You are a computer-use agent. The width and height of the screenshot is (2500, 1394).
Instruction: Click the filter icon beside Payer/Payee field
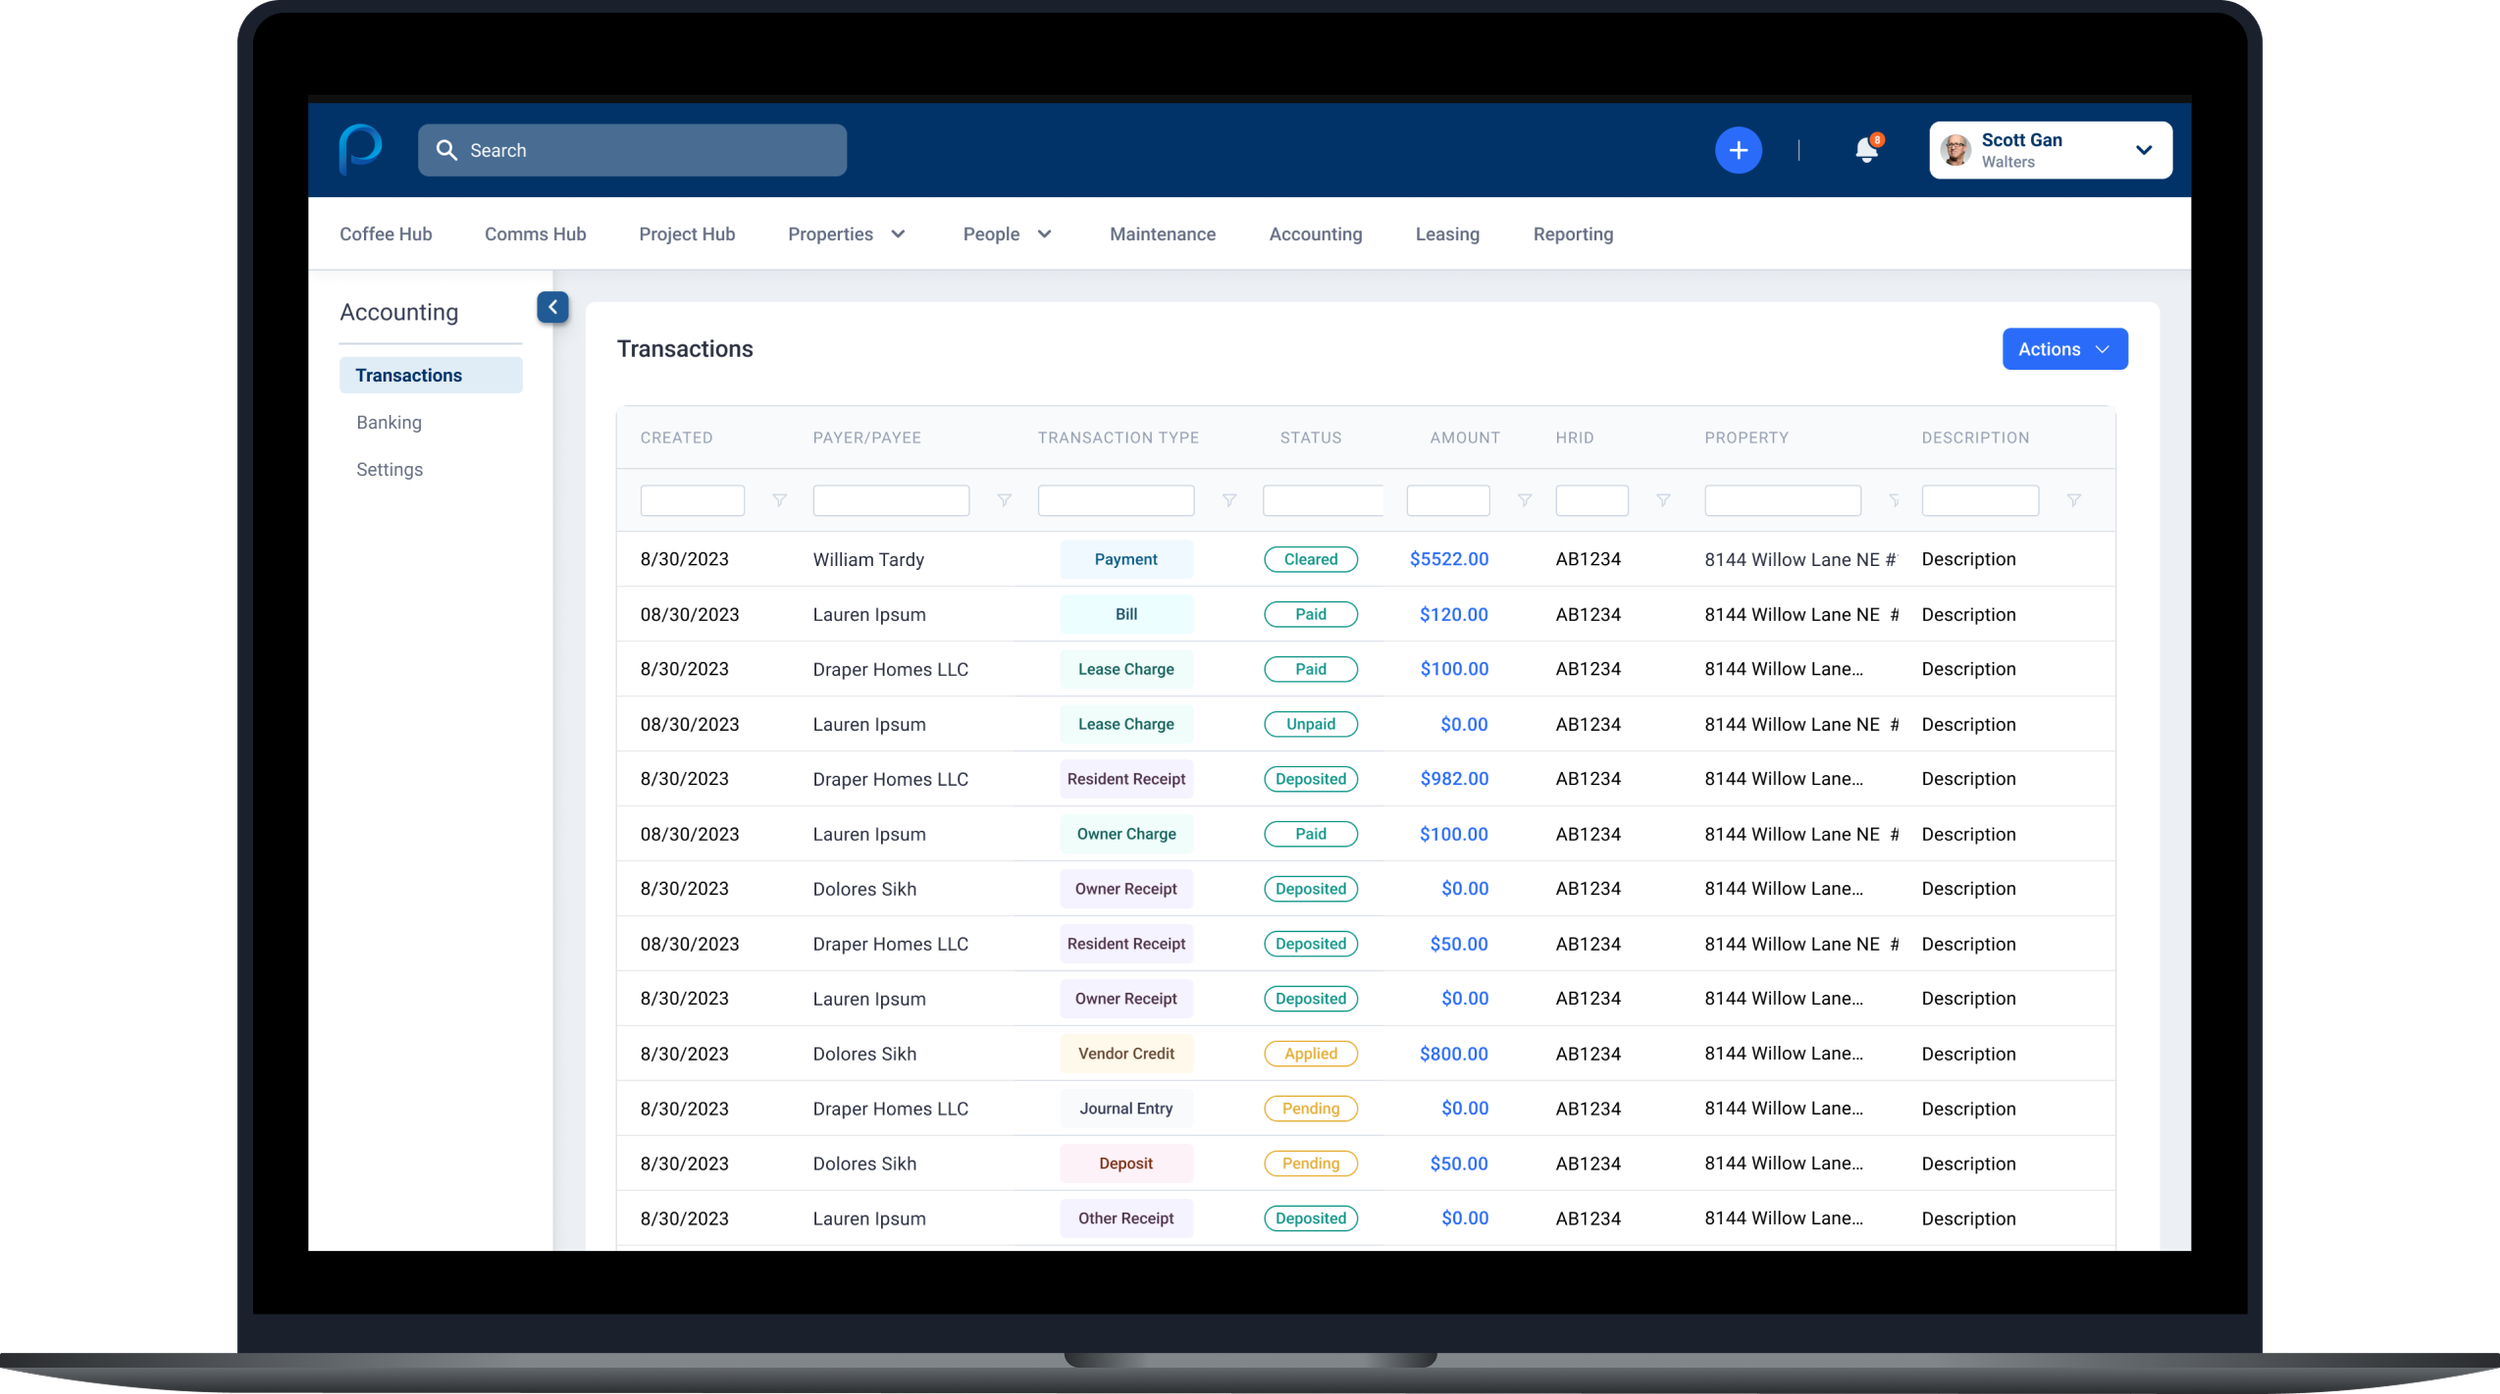coord(1004,500)
